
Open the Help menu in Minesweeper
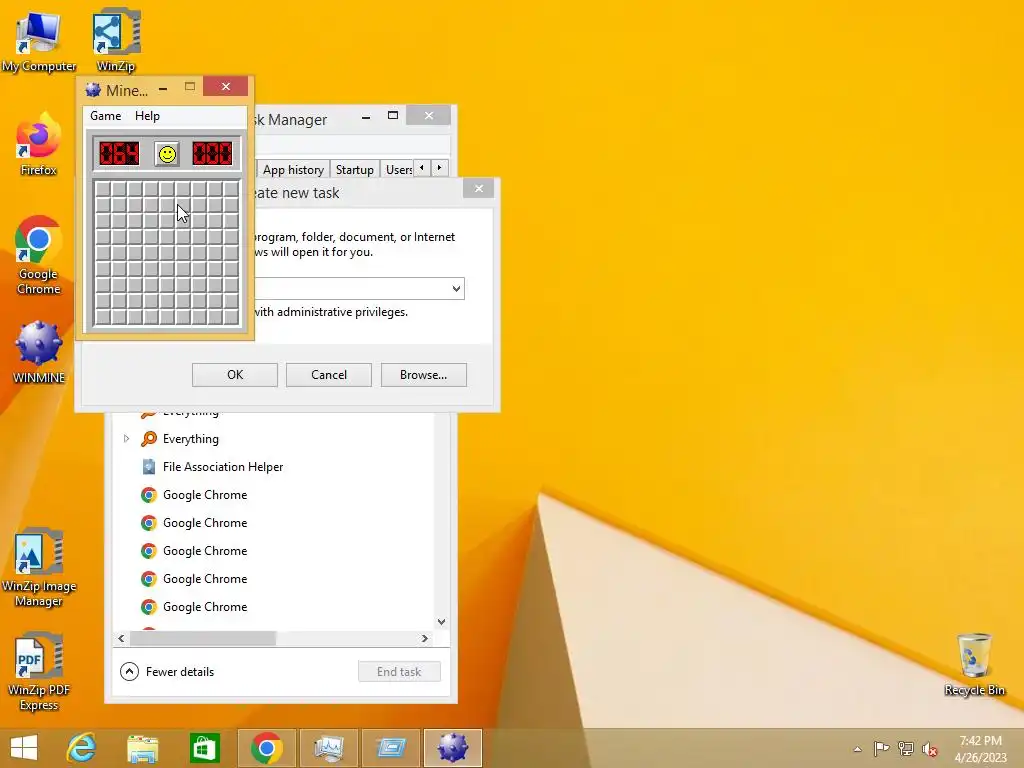pos(148,116)
